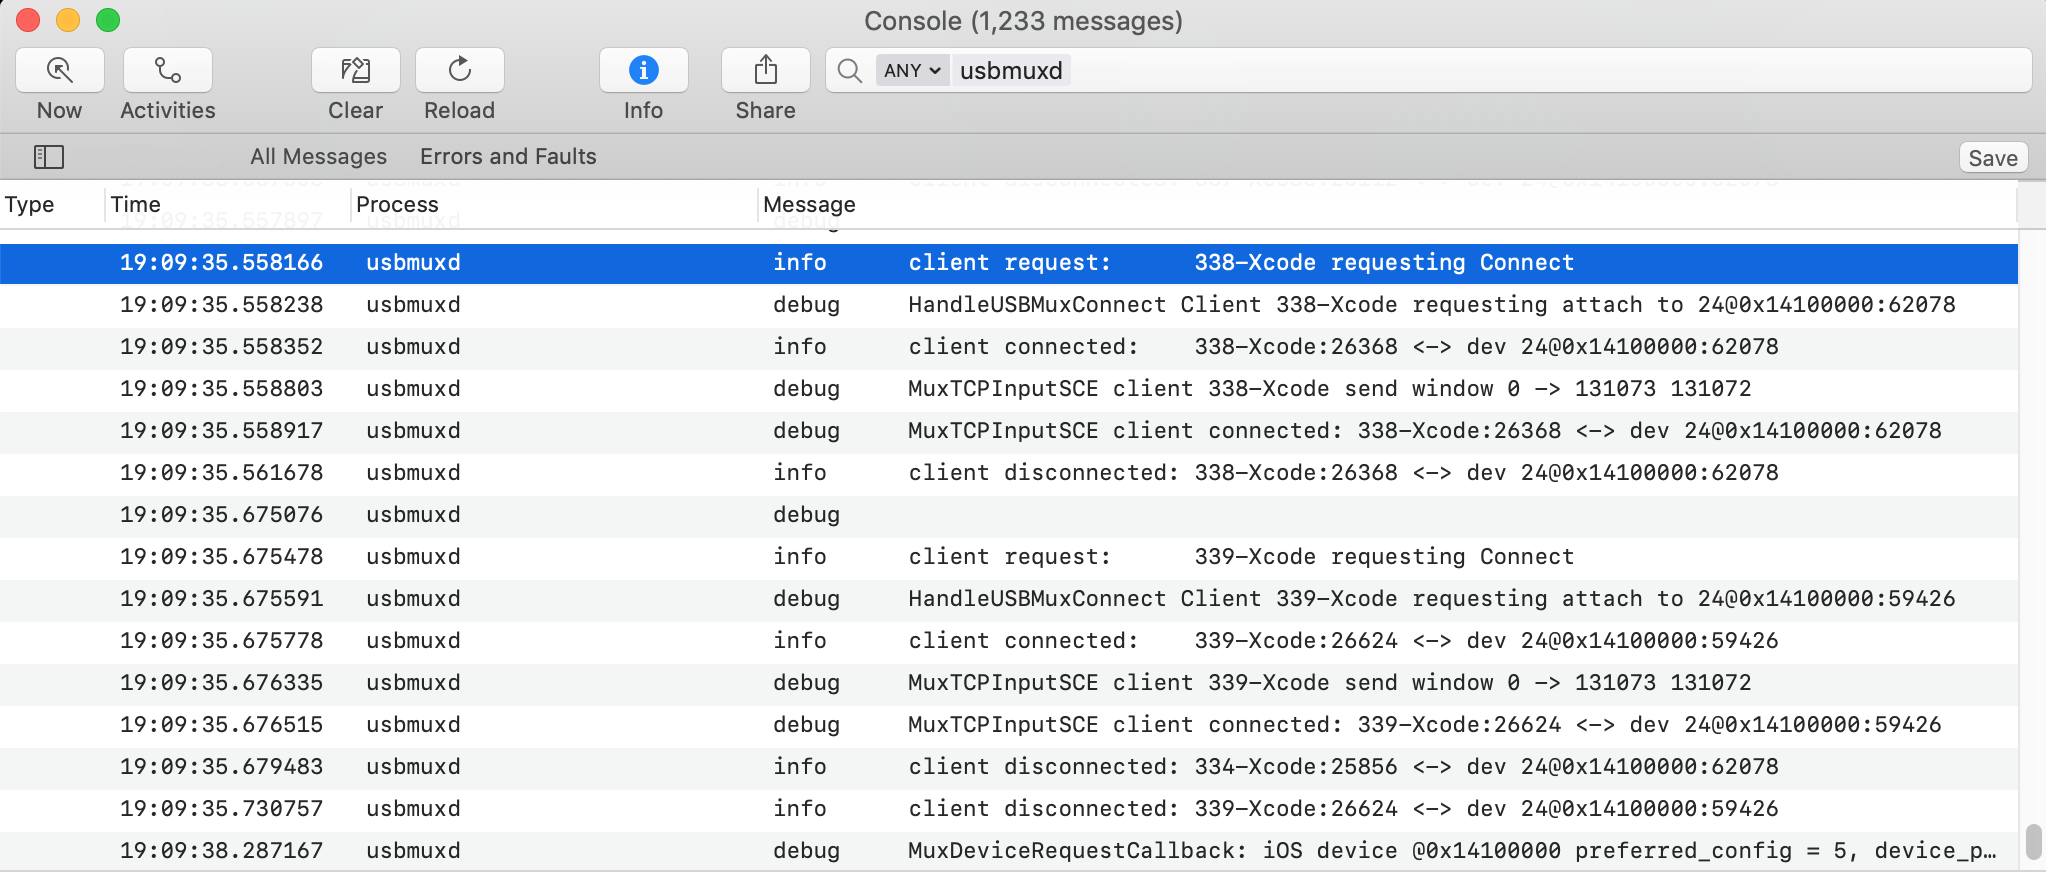Select MuxTCPInputSCE 338-Xcode send window row

1009,389
